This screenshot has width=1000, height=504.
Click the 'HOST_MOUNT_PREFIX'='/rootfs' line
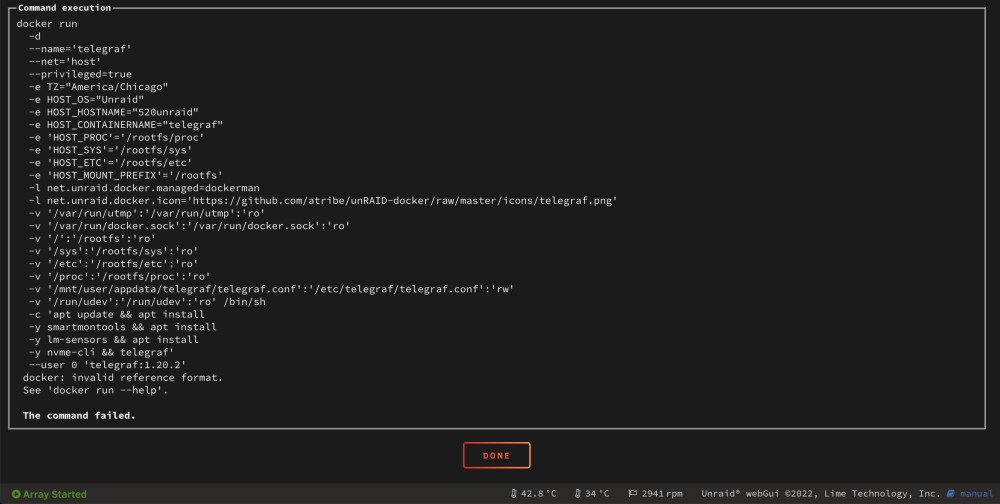[126, 175]
